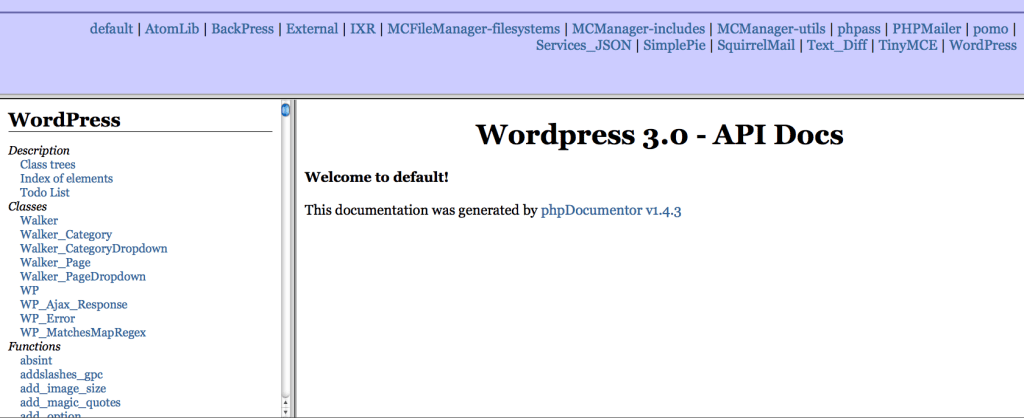The width and height of the screenshot is (1024, 418).
Task: Open WP_MatchesMapRegex class docs
Action: point(83,332)
